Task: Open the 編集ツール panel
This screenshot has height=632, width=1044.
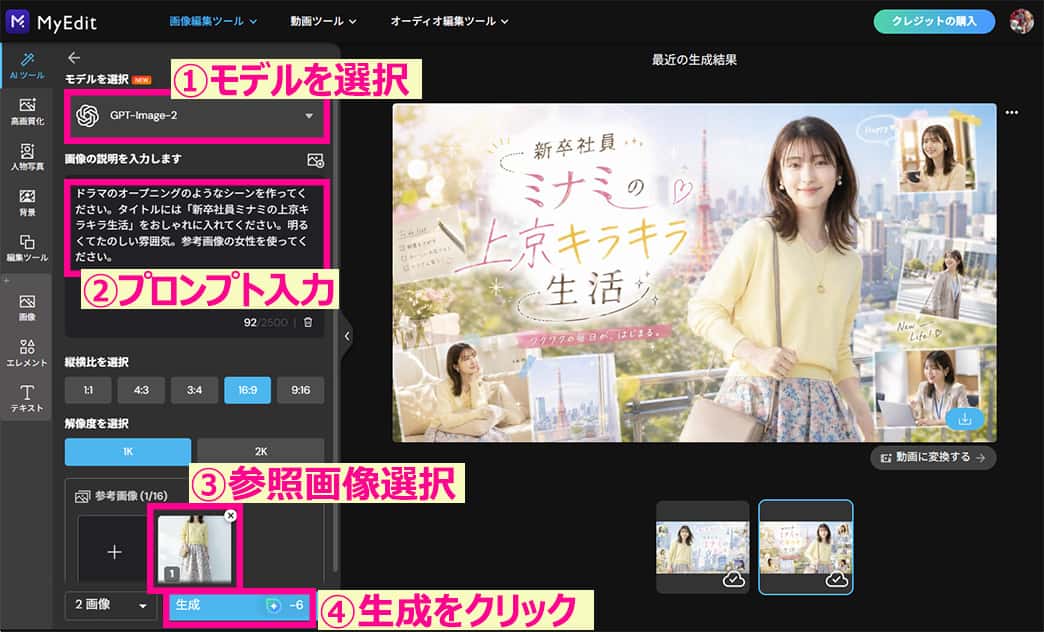Action: point(27,248)
